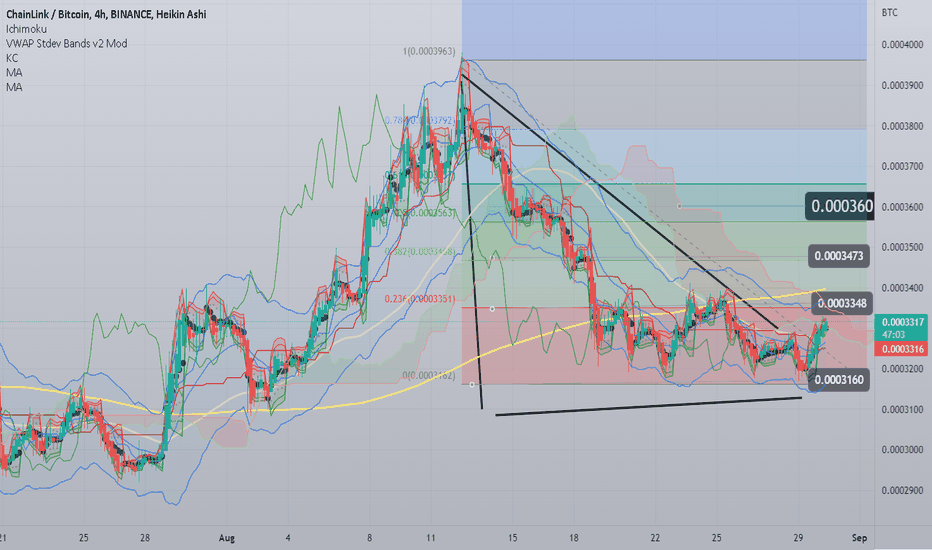Click the 0.0003348 price tag

pyautogui.click(x=840, y=303)
